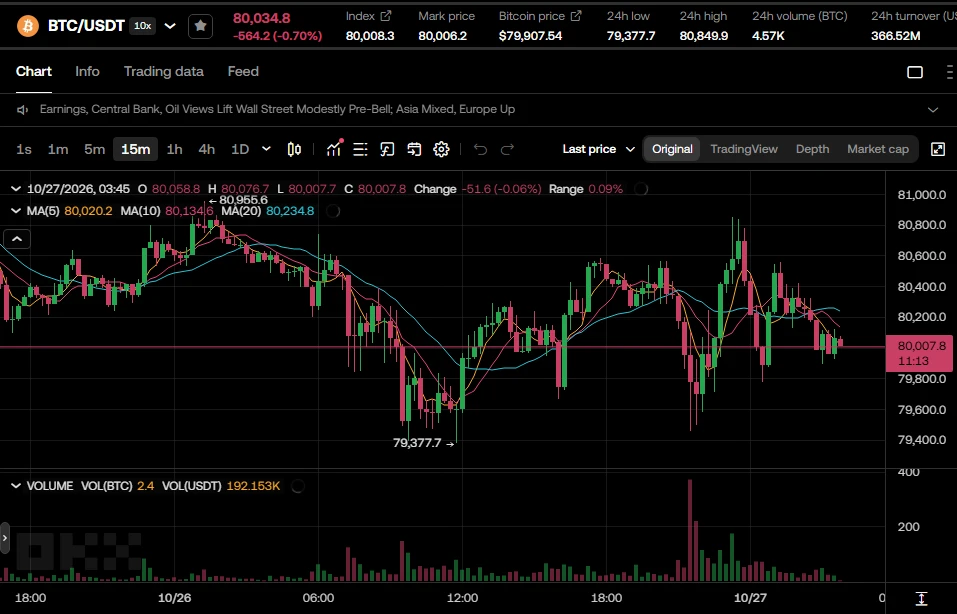Open chart settings gear icon
The image size is (957, 614).
click(x=441, y=150)
